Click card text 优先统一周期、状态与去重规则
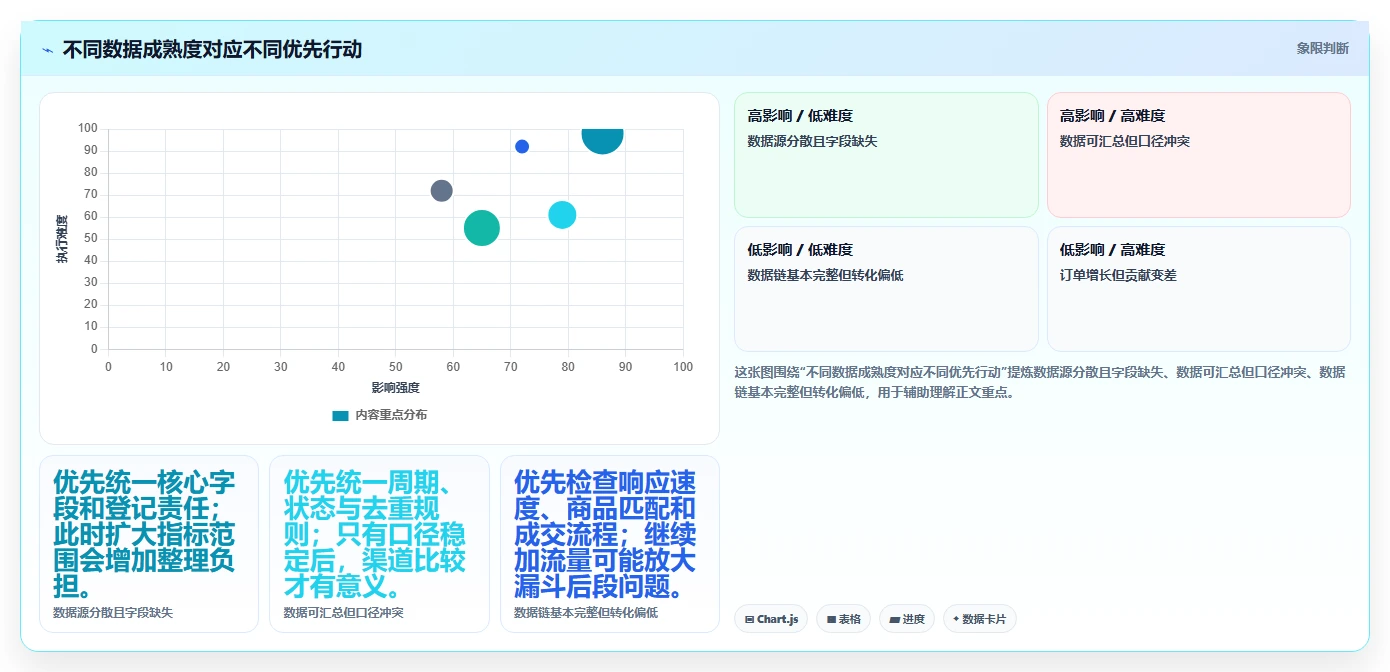 [x=375, y=534]
